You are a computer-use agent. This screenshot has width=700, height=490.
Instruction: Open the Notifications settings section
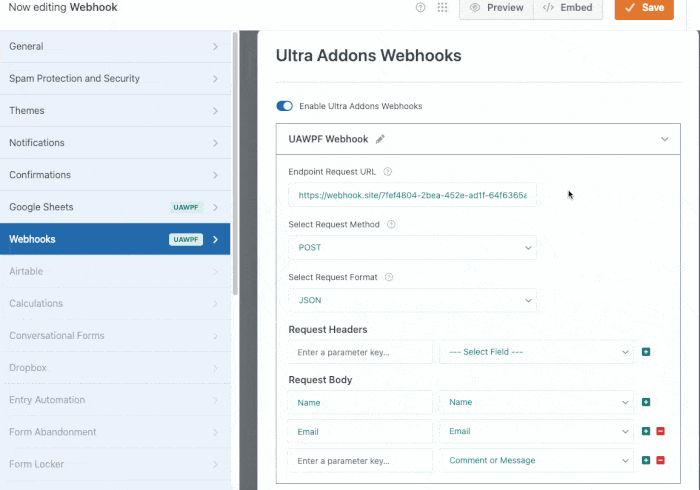point(115,143)
